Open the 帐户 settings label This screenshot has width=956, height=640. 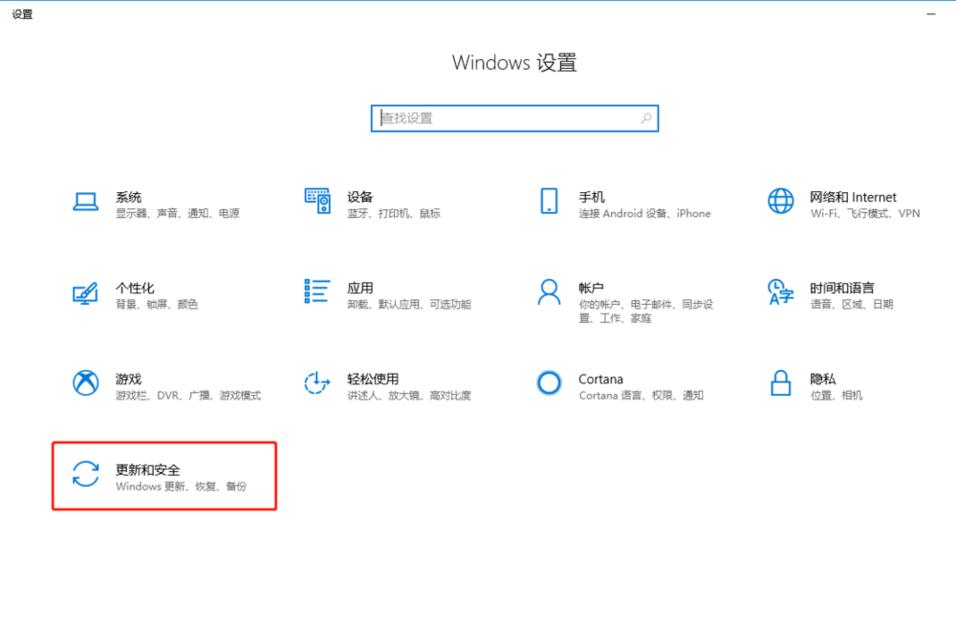[591, 288]
